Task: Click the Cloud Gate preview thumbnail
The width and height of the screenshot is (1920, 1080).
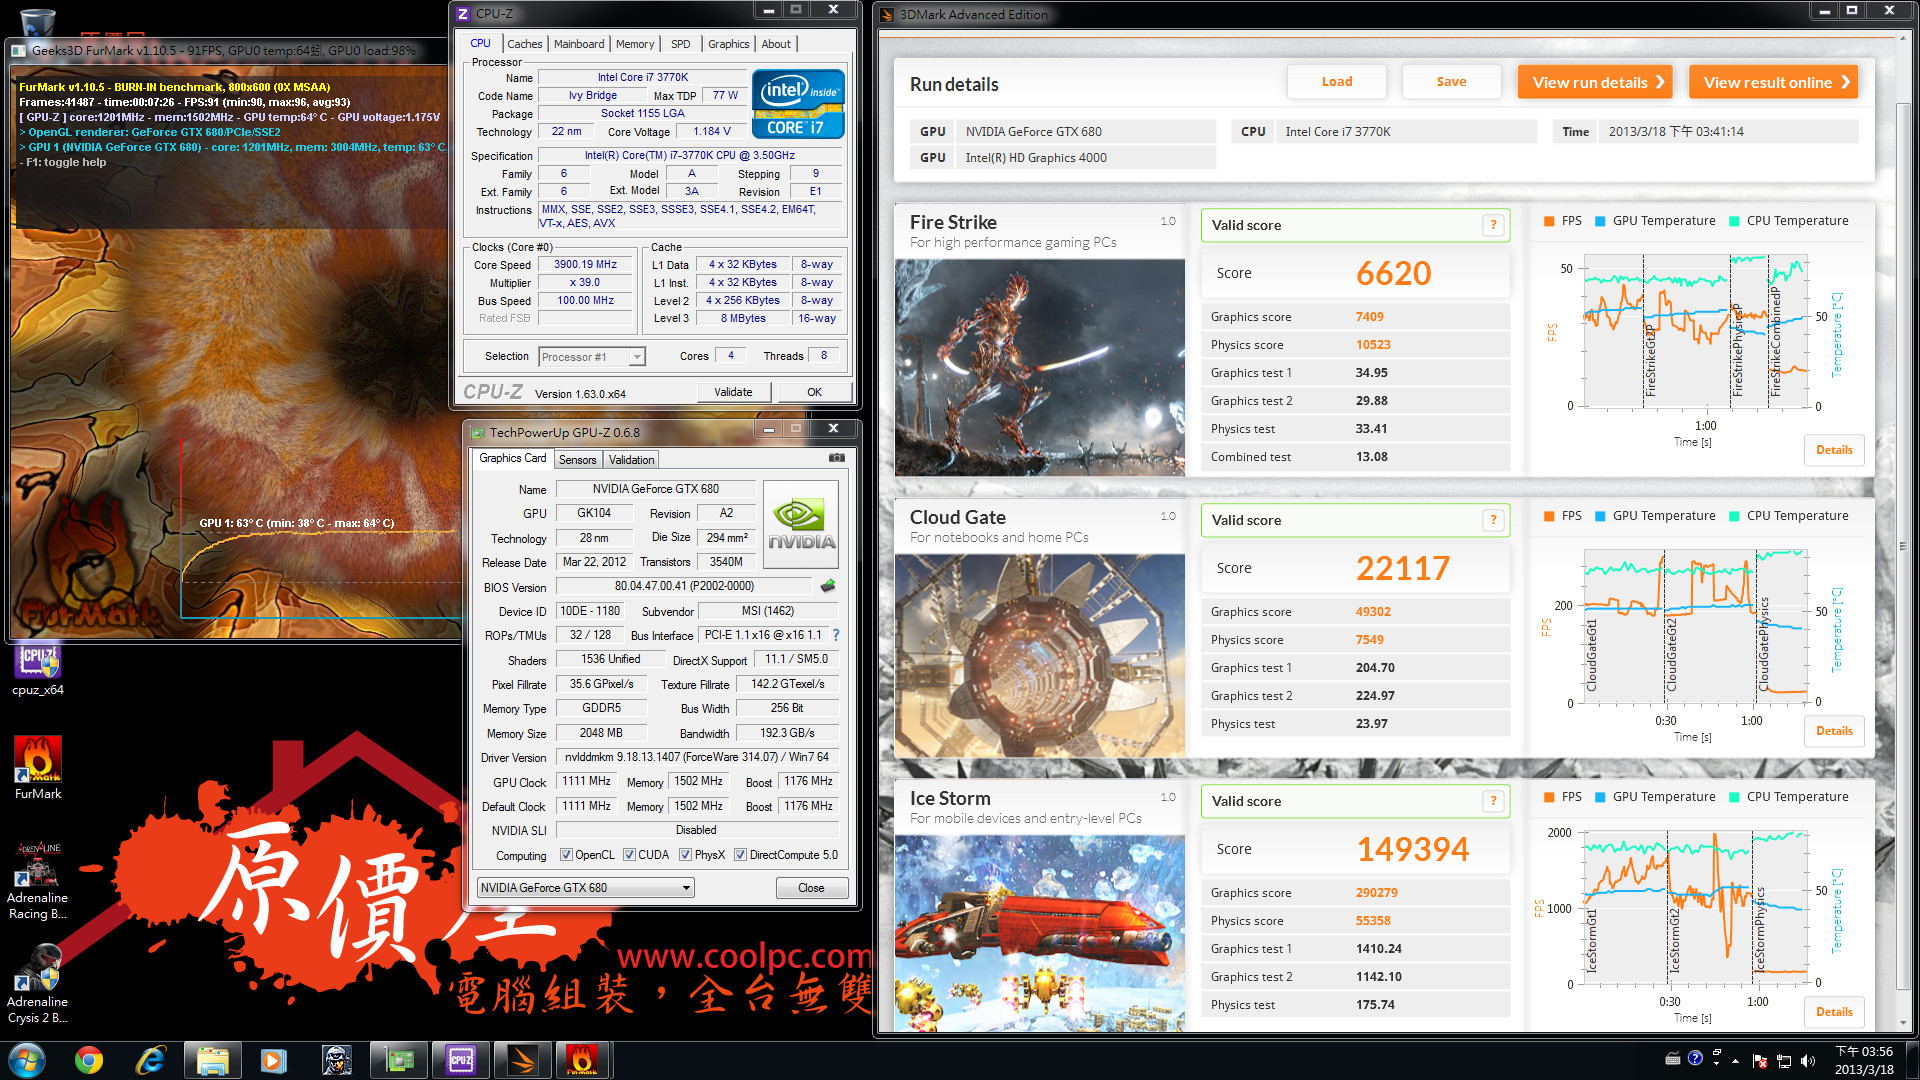Action: [1040, 656]
